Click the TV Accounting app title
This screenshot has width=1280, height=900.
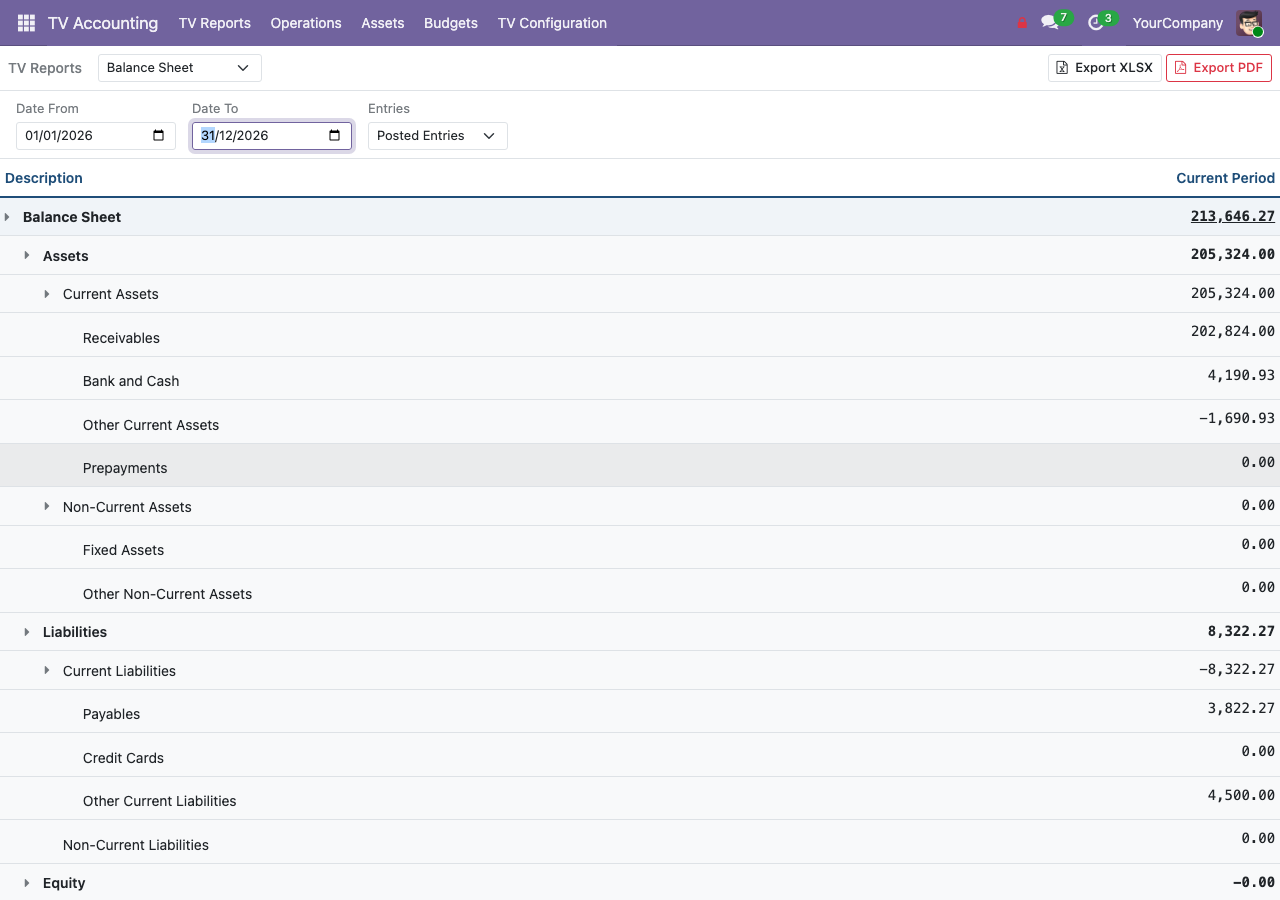[103, 23]
